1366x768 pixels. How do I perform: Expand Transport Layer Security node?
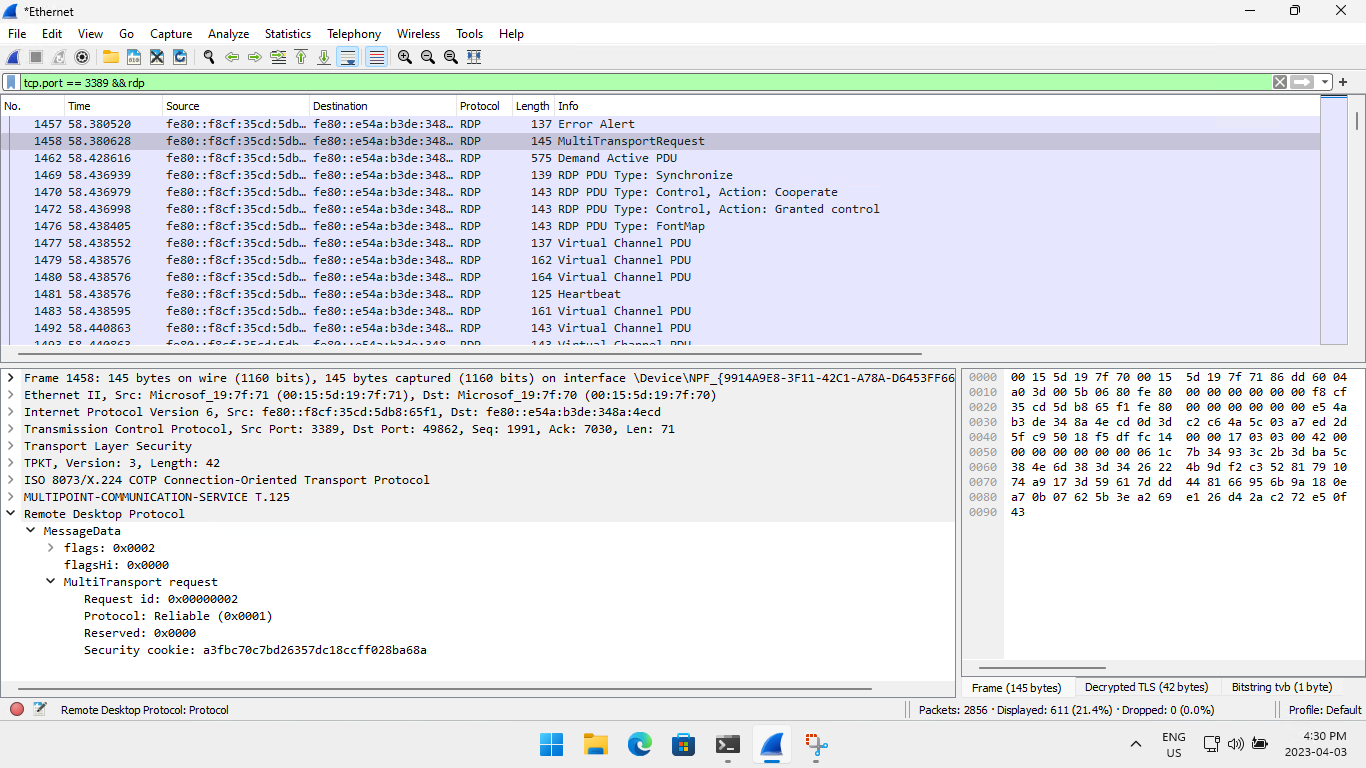click(11, 446)
